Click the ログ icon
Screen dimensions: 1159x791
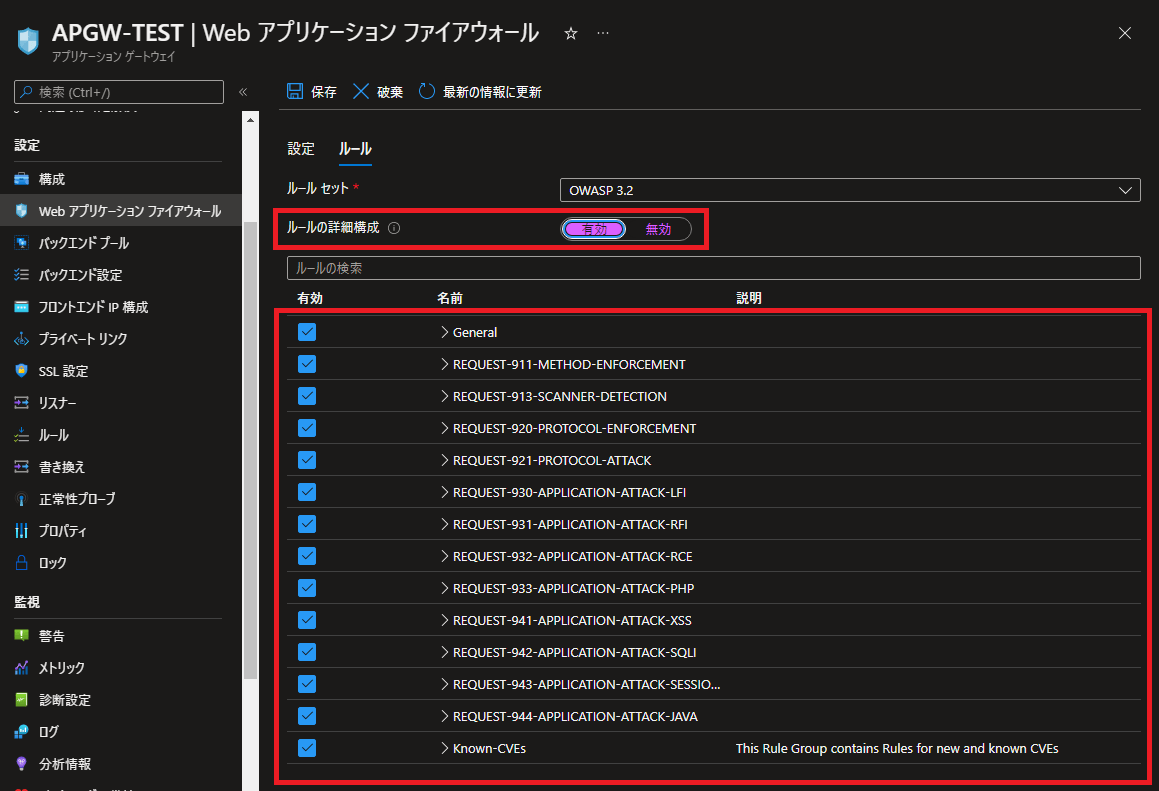[x=21, y=732]
